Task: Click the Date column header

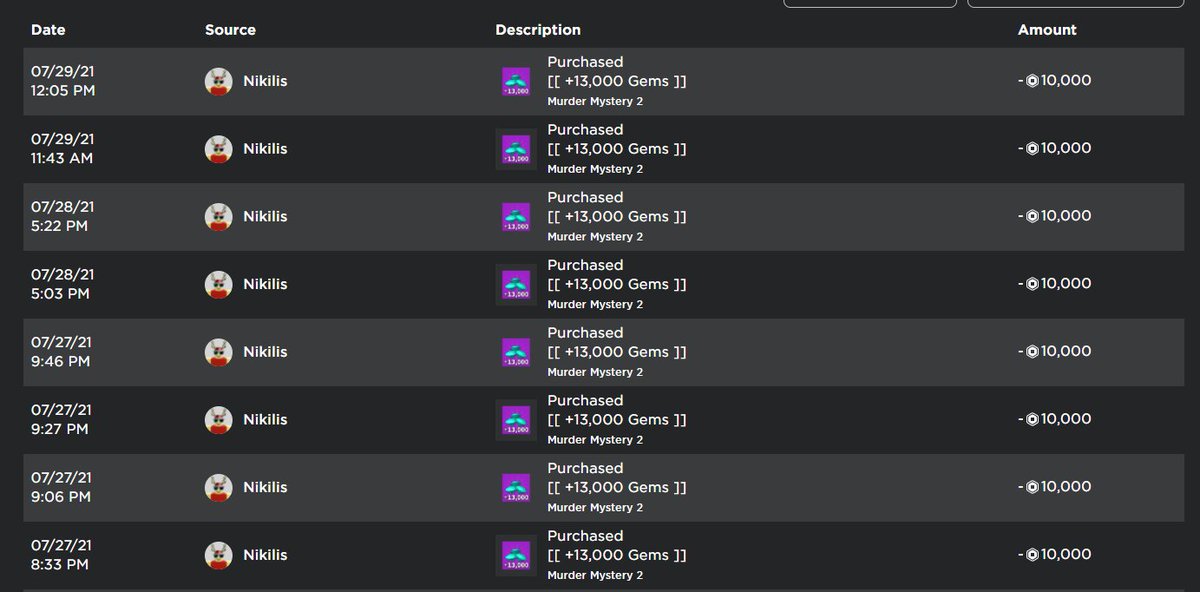Action: pos(48,30)
